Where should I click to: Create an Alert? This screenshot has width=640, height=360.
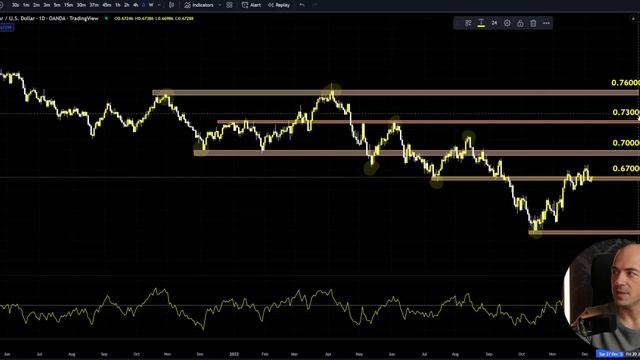[251, 5]
